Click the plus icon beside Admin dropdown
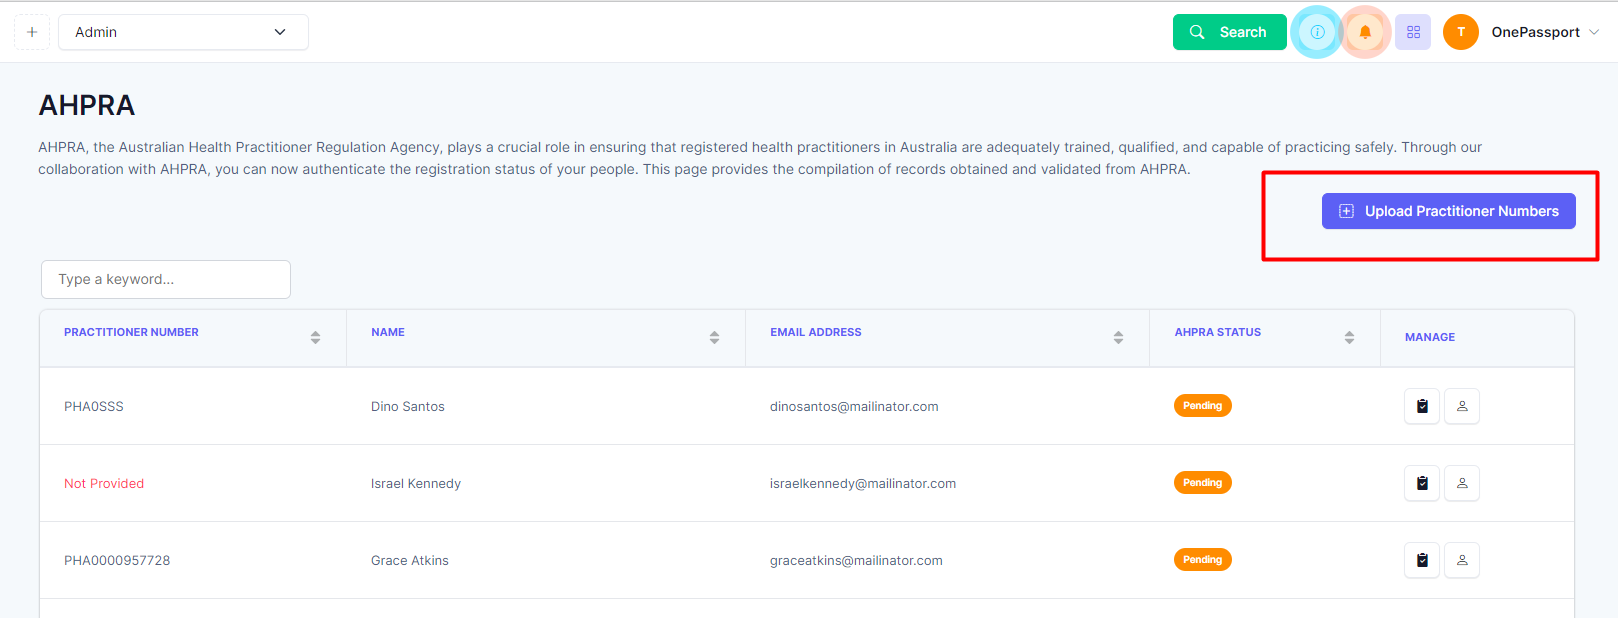1618x618 pixels. 32,32
